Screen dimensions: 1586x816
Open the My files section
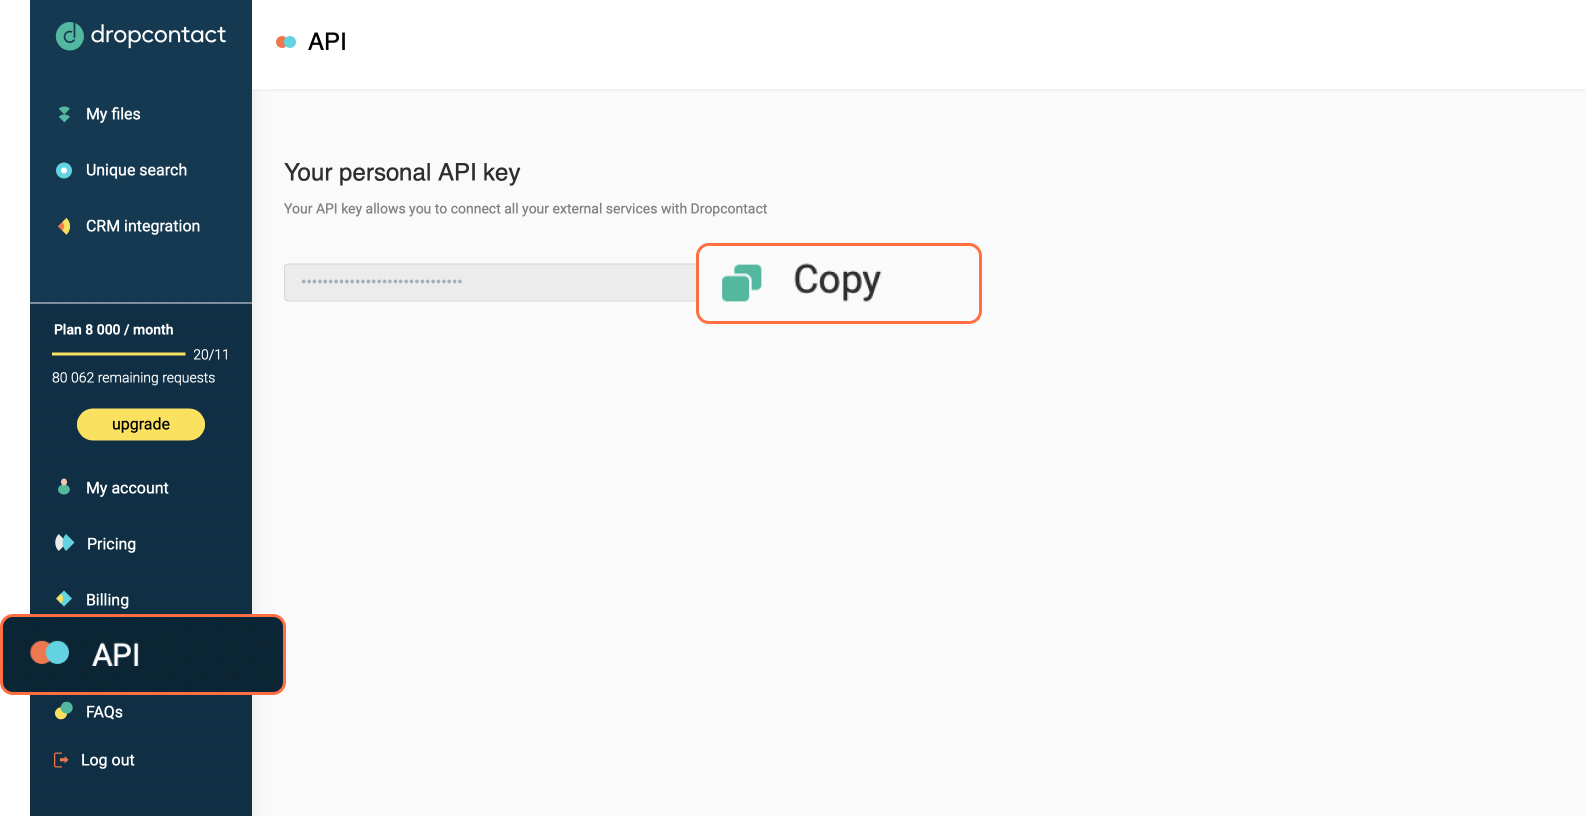113,113
